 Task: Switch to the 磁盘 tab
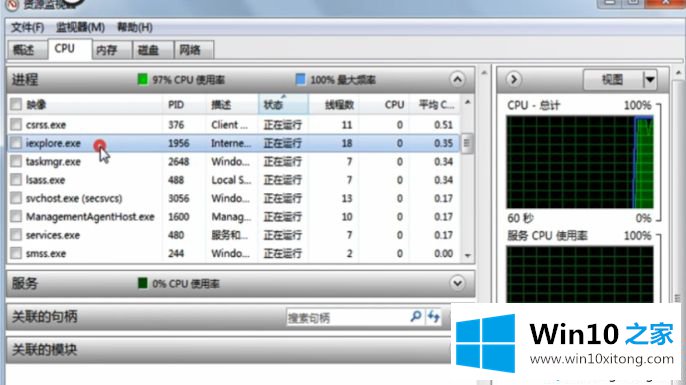pos(153,50)
